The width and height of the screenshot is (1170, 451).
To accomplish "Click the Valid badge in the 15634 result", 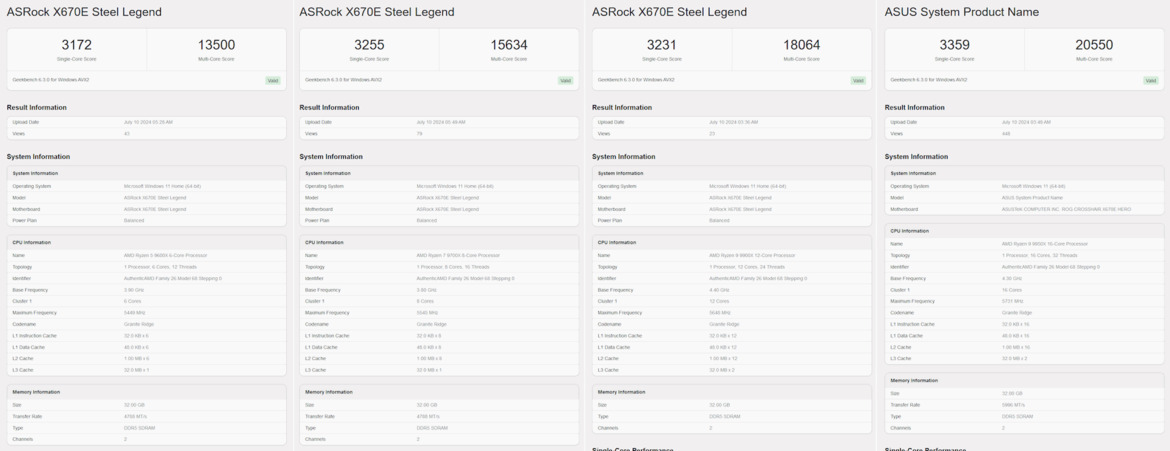I will pyautogui.click(x=566, y=80).
